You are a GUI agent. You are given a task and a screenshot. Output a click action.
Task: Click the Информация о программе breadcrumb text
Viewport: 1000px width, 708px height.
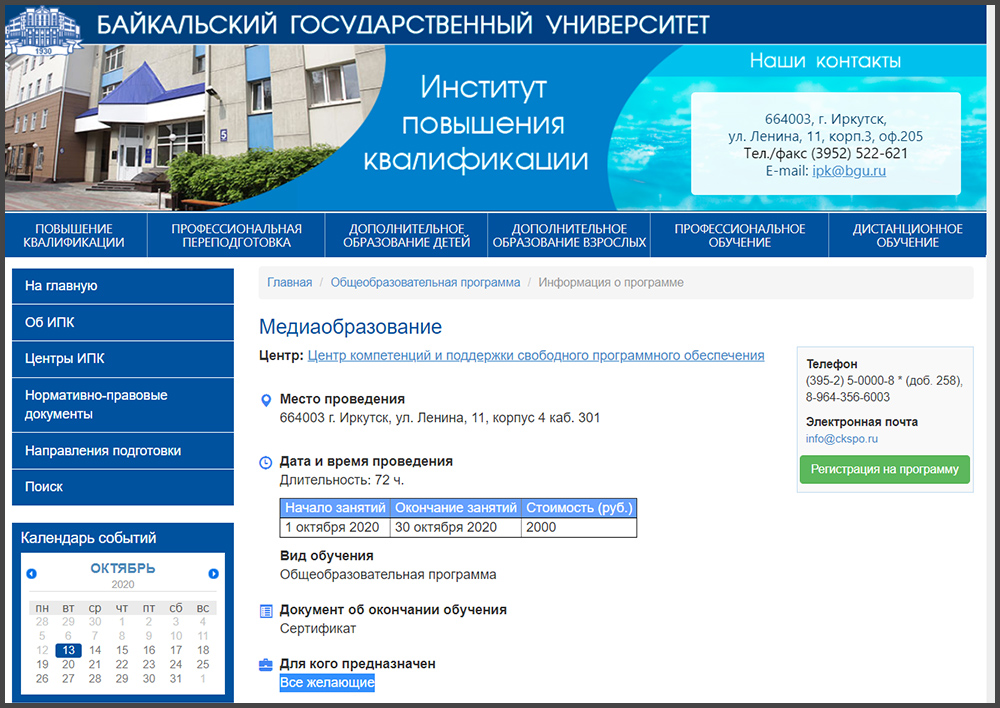coord(611,283)
